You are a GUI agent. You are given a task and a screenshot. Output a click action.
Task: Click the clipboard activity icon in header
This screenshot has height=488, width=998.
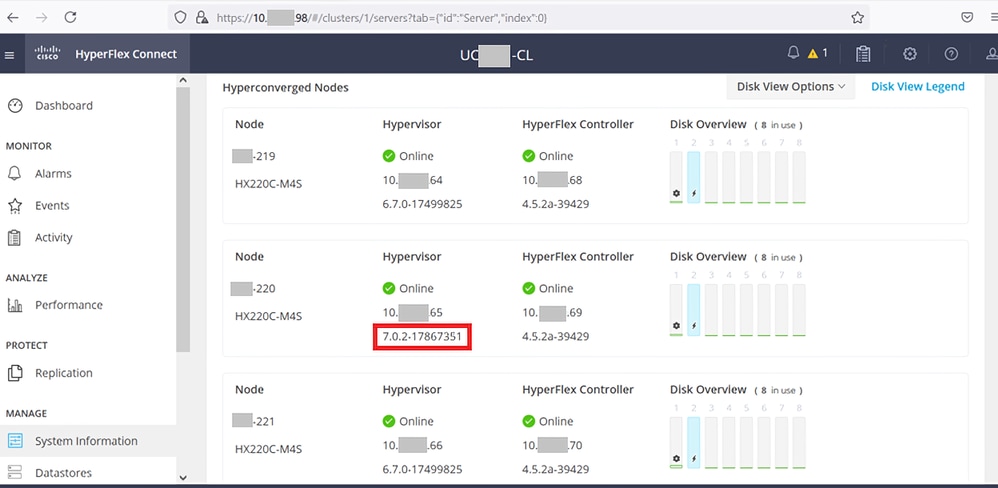pos(864,54)
